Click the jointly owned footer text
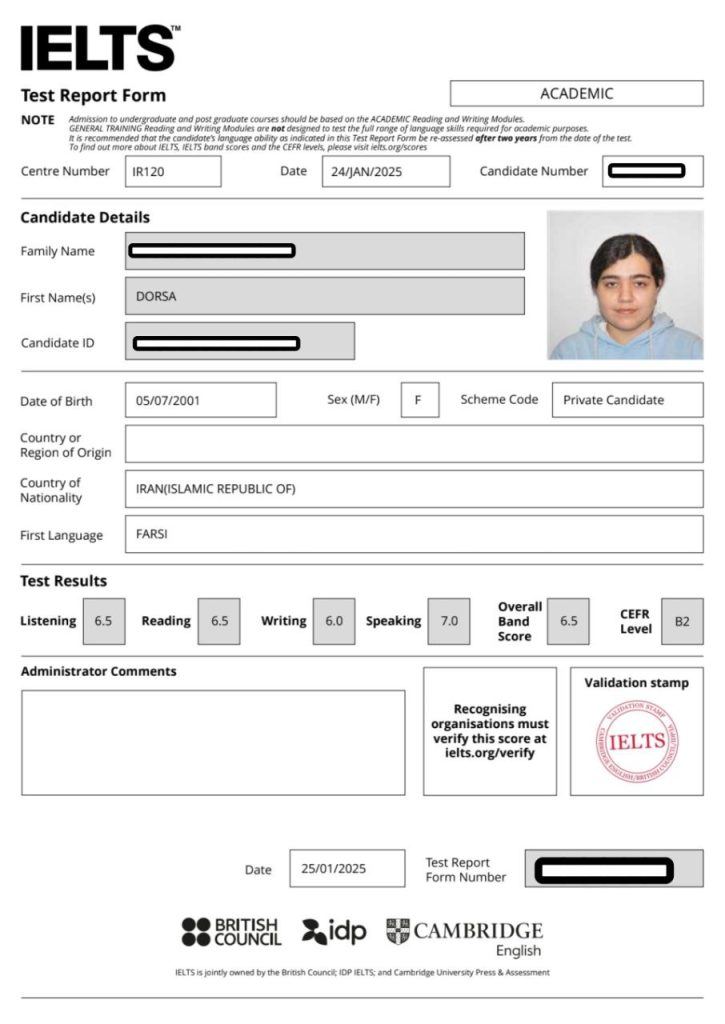This screenshot has height=1024, width=725. (x=362, y=972)
